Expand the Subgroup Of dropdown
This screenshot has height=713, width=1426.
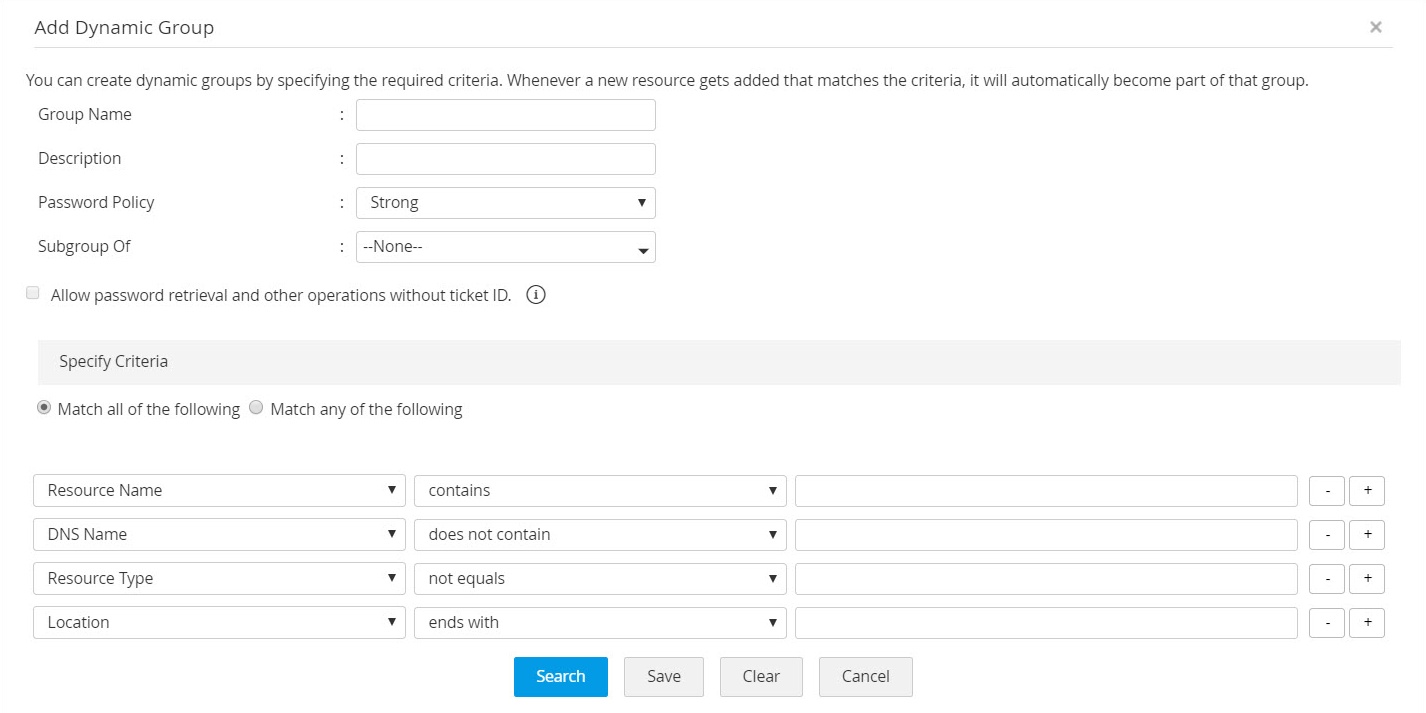pyautogui.click(x=505, y=247)
